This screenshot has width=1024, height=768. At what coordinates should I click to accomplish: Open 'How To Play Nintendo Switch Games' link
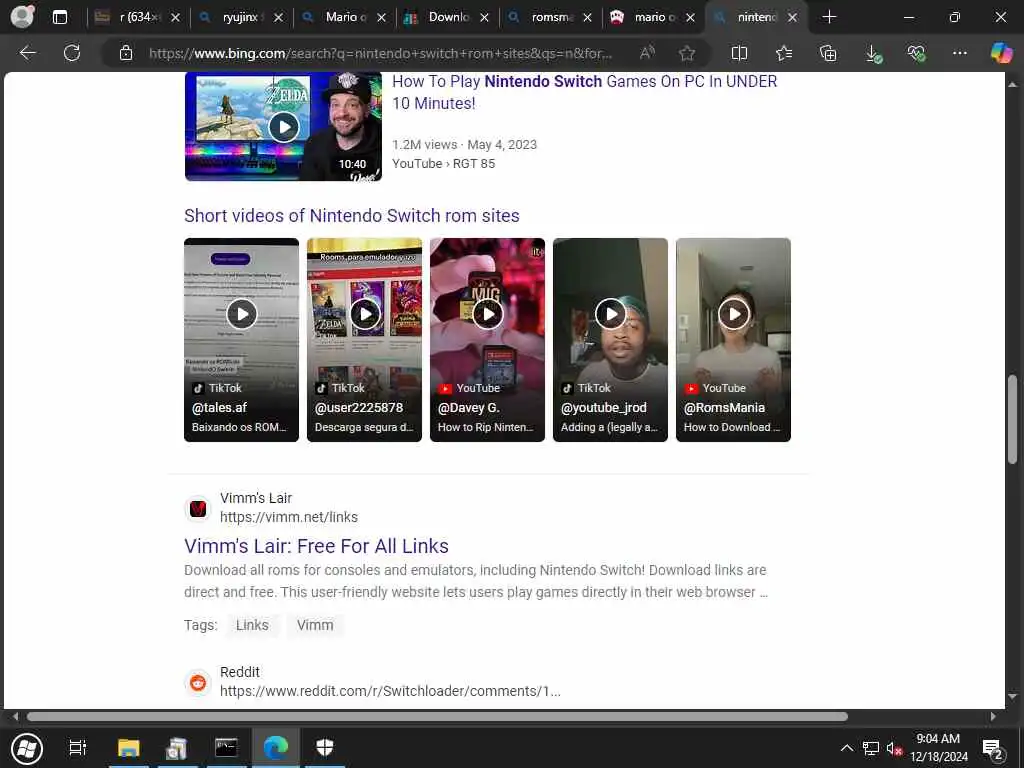point(584,92)
